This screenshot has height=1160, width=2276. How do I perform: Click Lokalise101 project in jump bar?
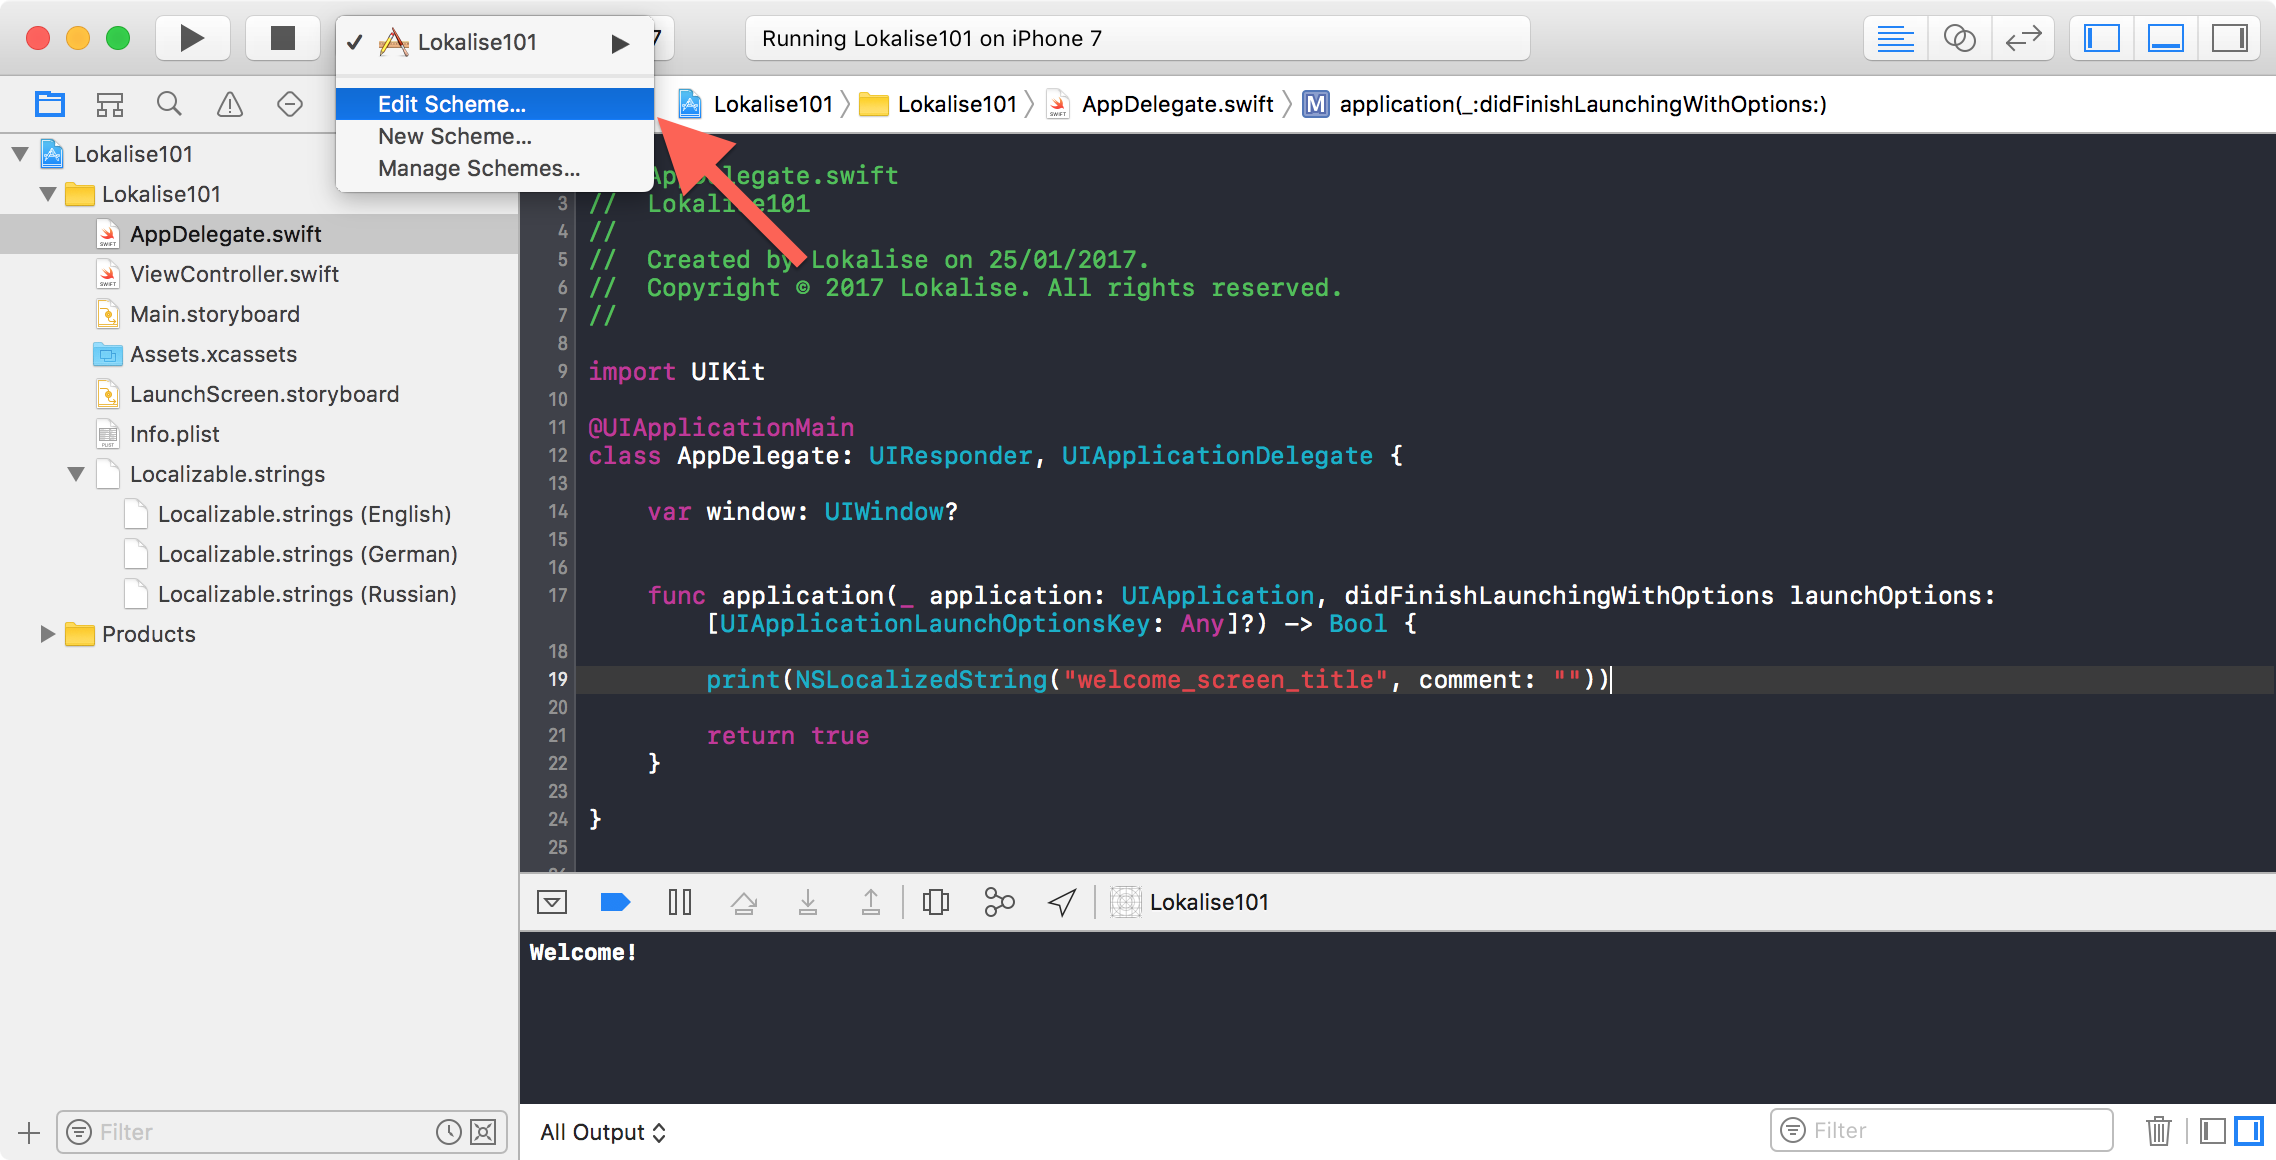click(756, 104)
